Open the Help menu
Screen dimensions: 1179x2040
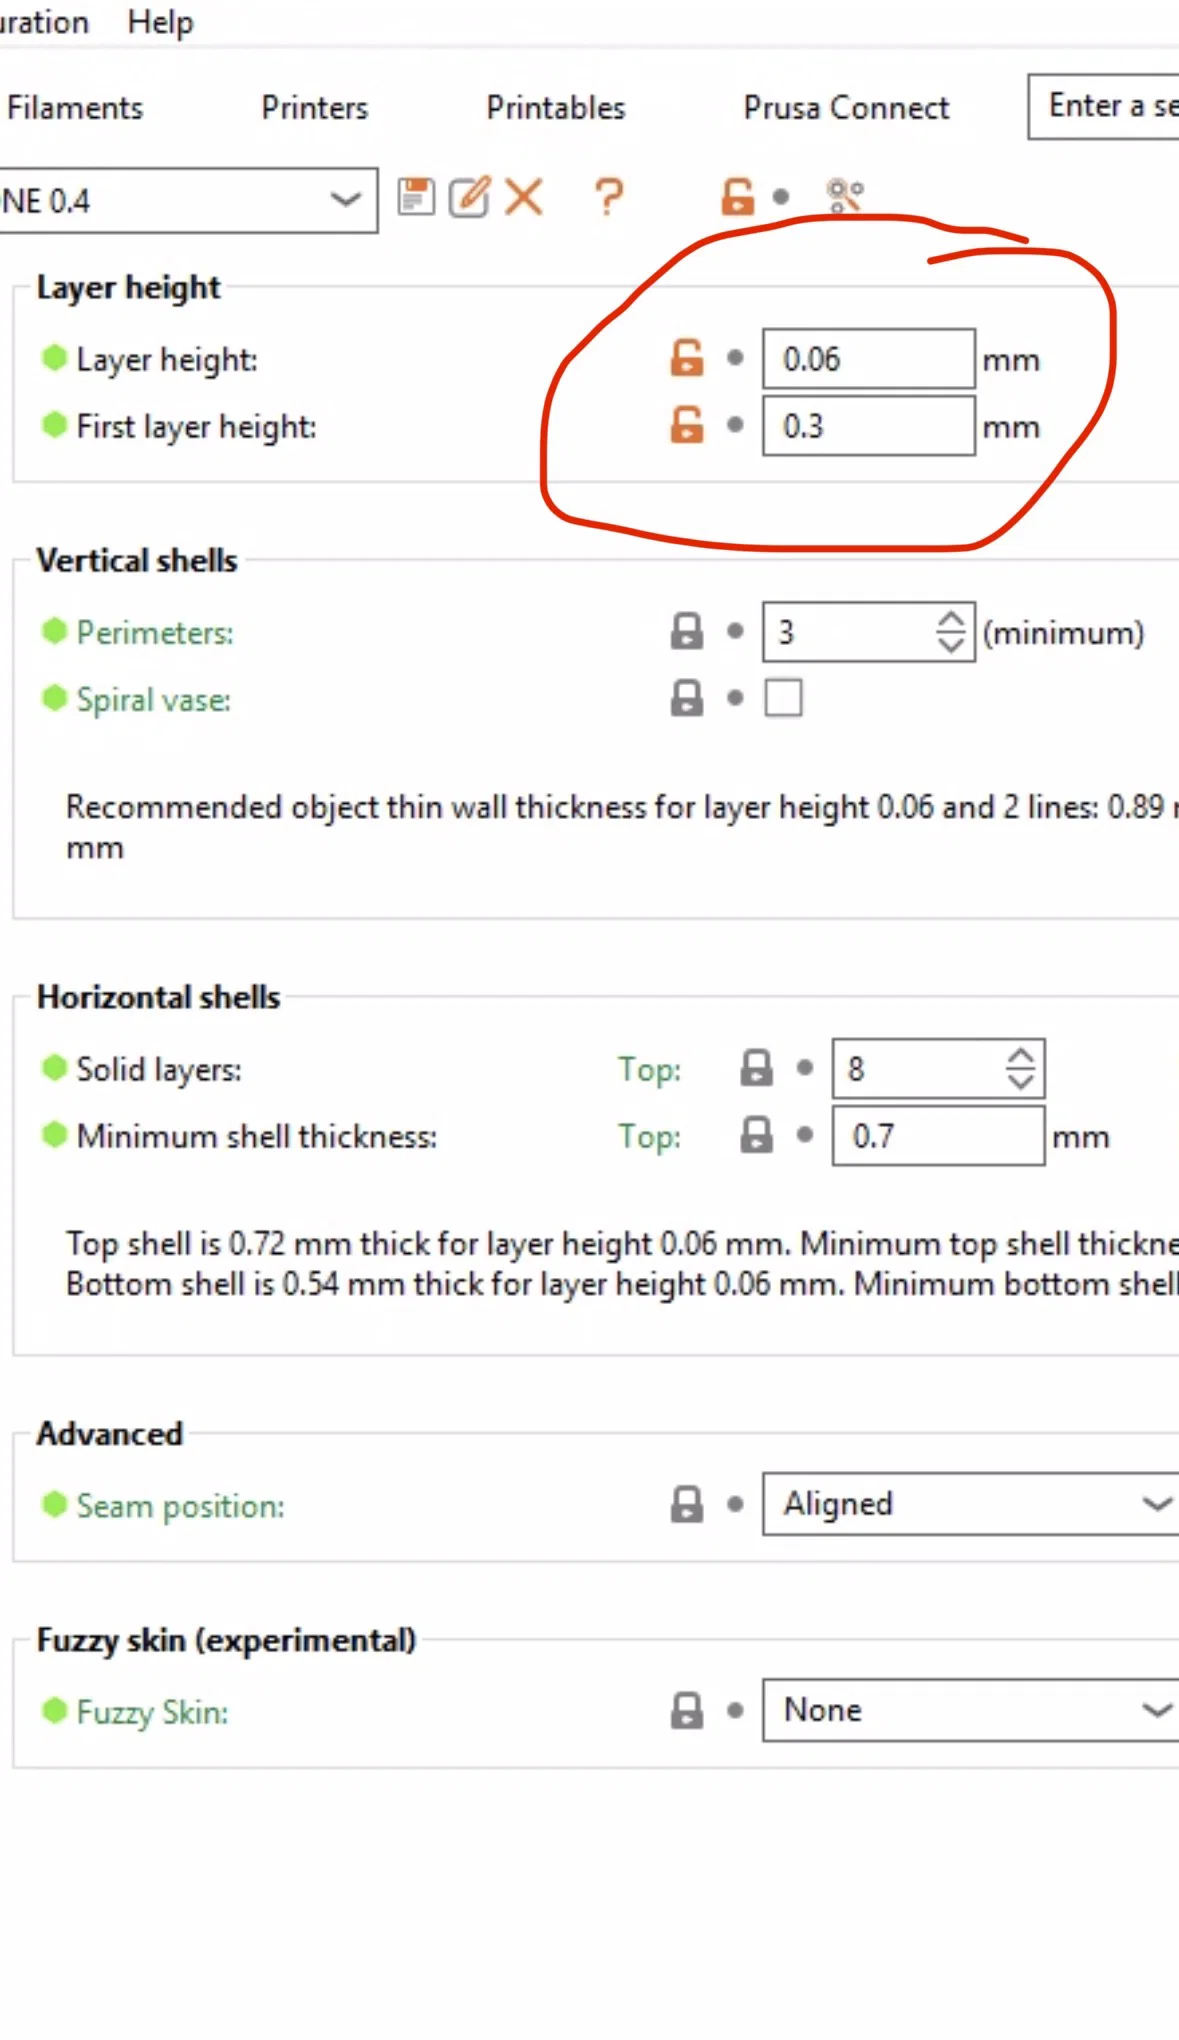(160, 22)
